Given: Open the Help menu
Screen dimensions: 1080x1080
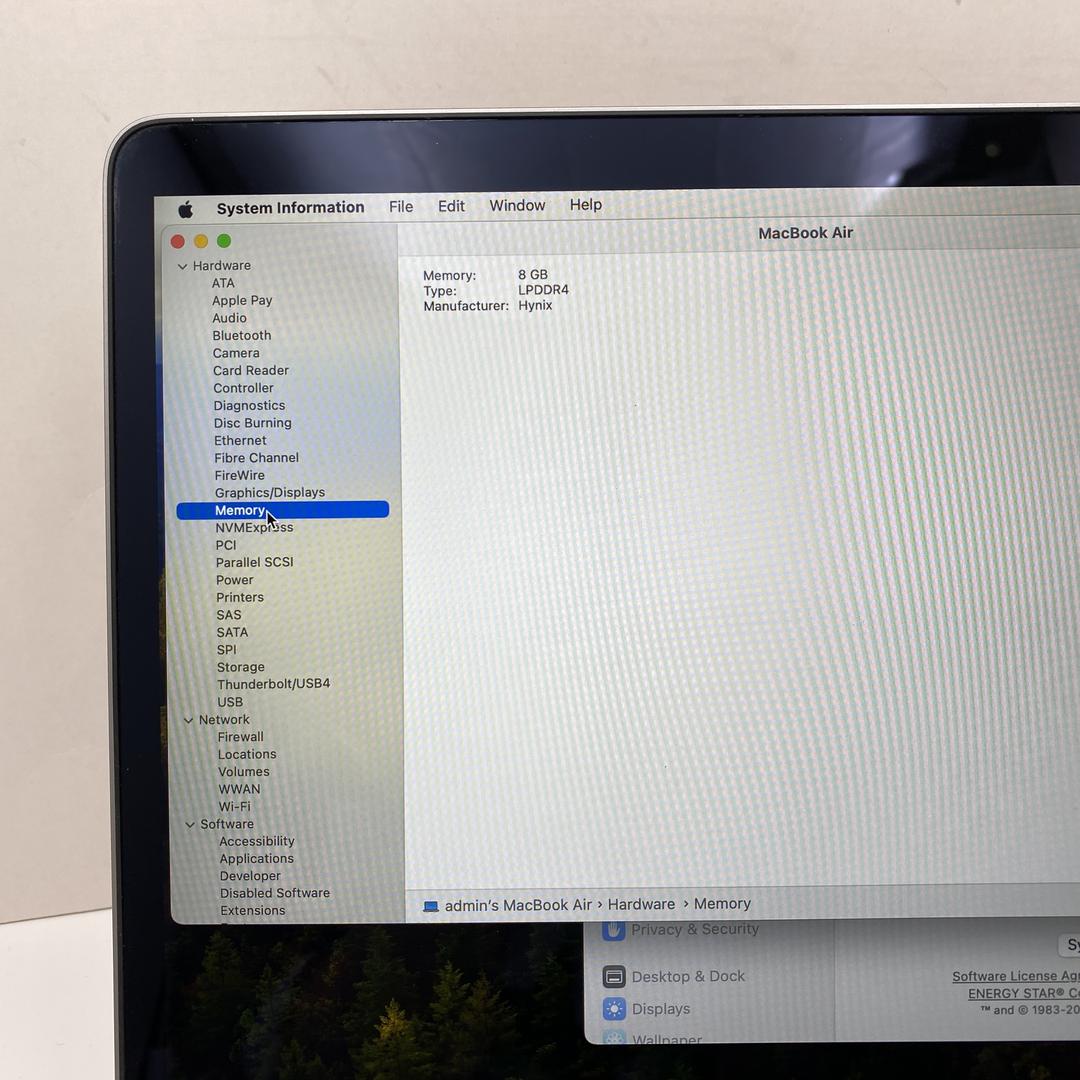Looking at the screenshot, I should (585, 205).
